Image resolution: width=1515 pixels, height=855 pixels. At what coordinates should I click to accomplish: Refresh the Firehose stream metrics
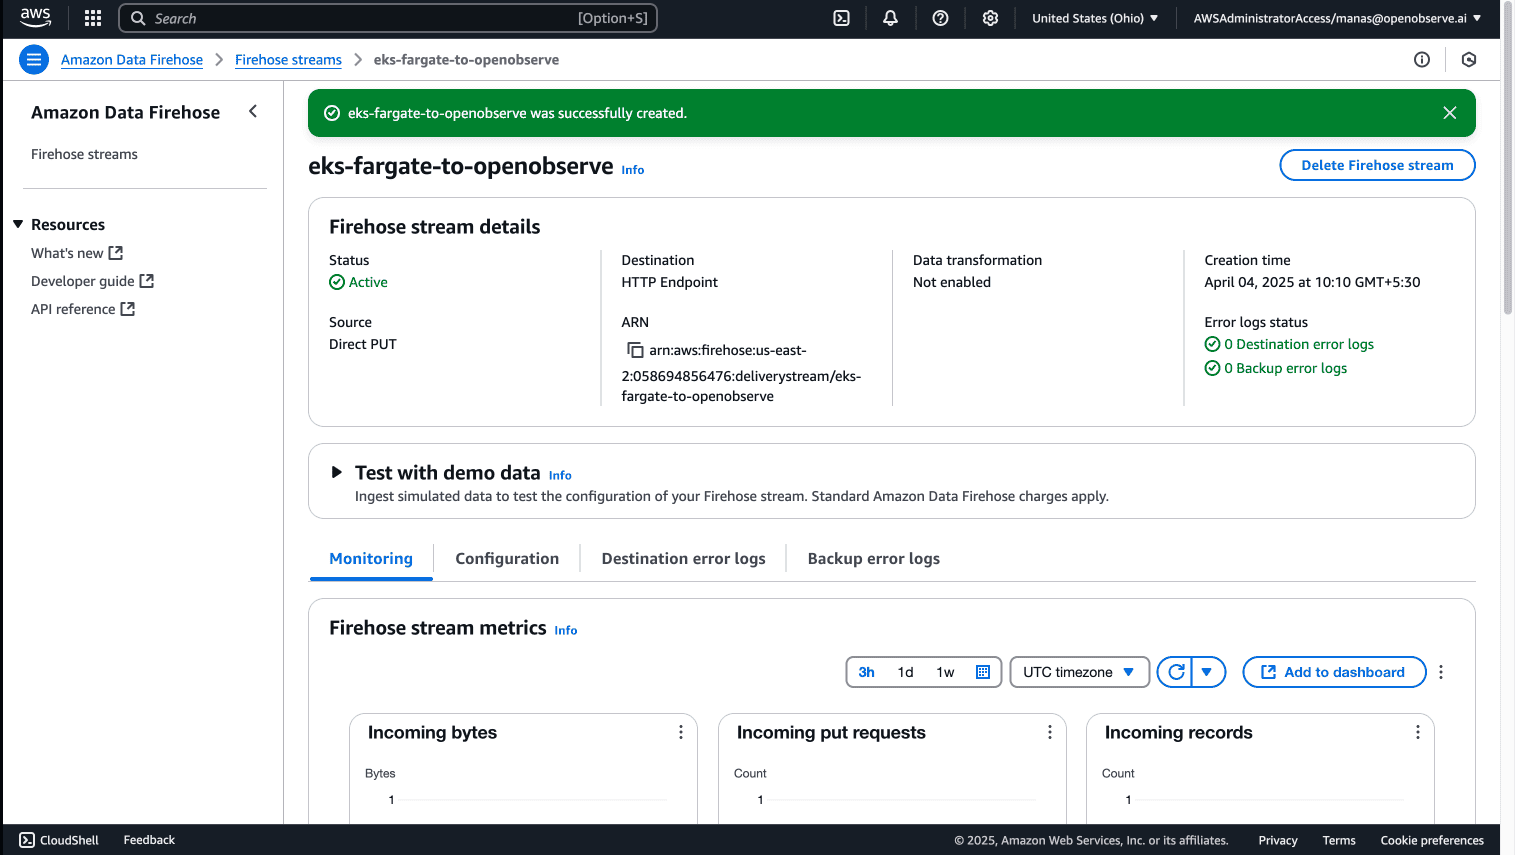1176,672
